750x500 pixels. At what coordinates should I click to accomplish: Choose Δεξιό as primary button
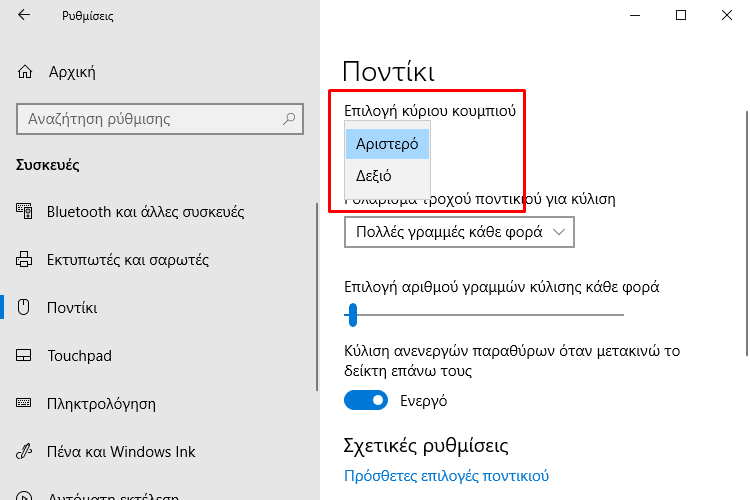[x=374, y=176]
